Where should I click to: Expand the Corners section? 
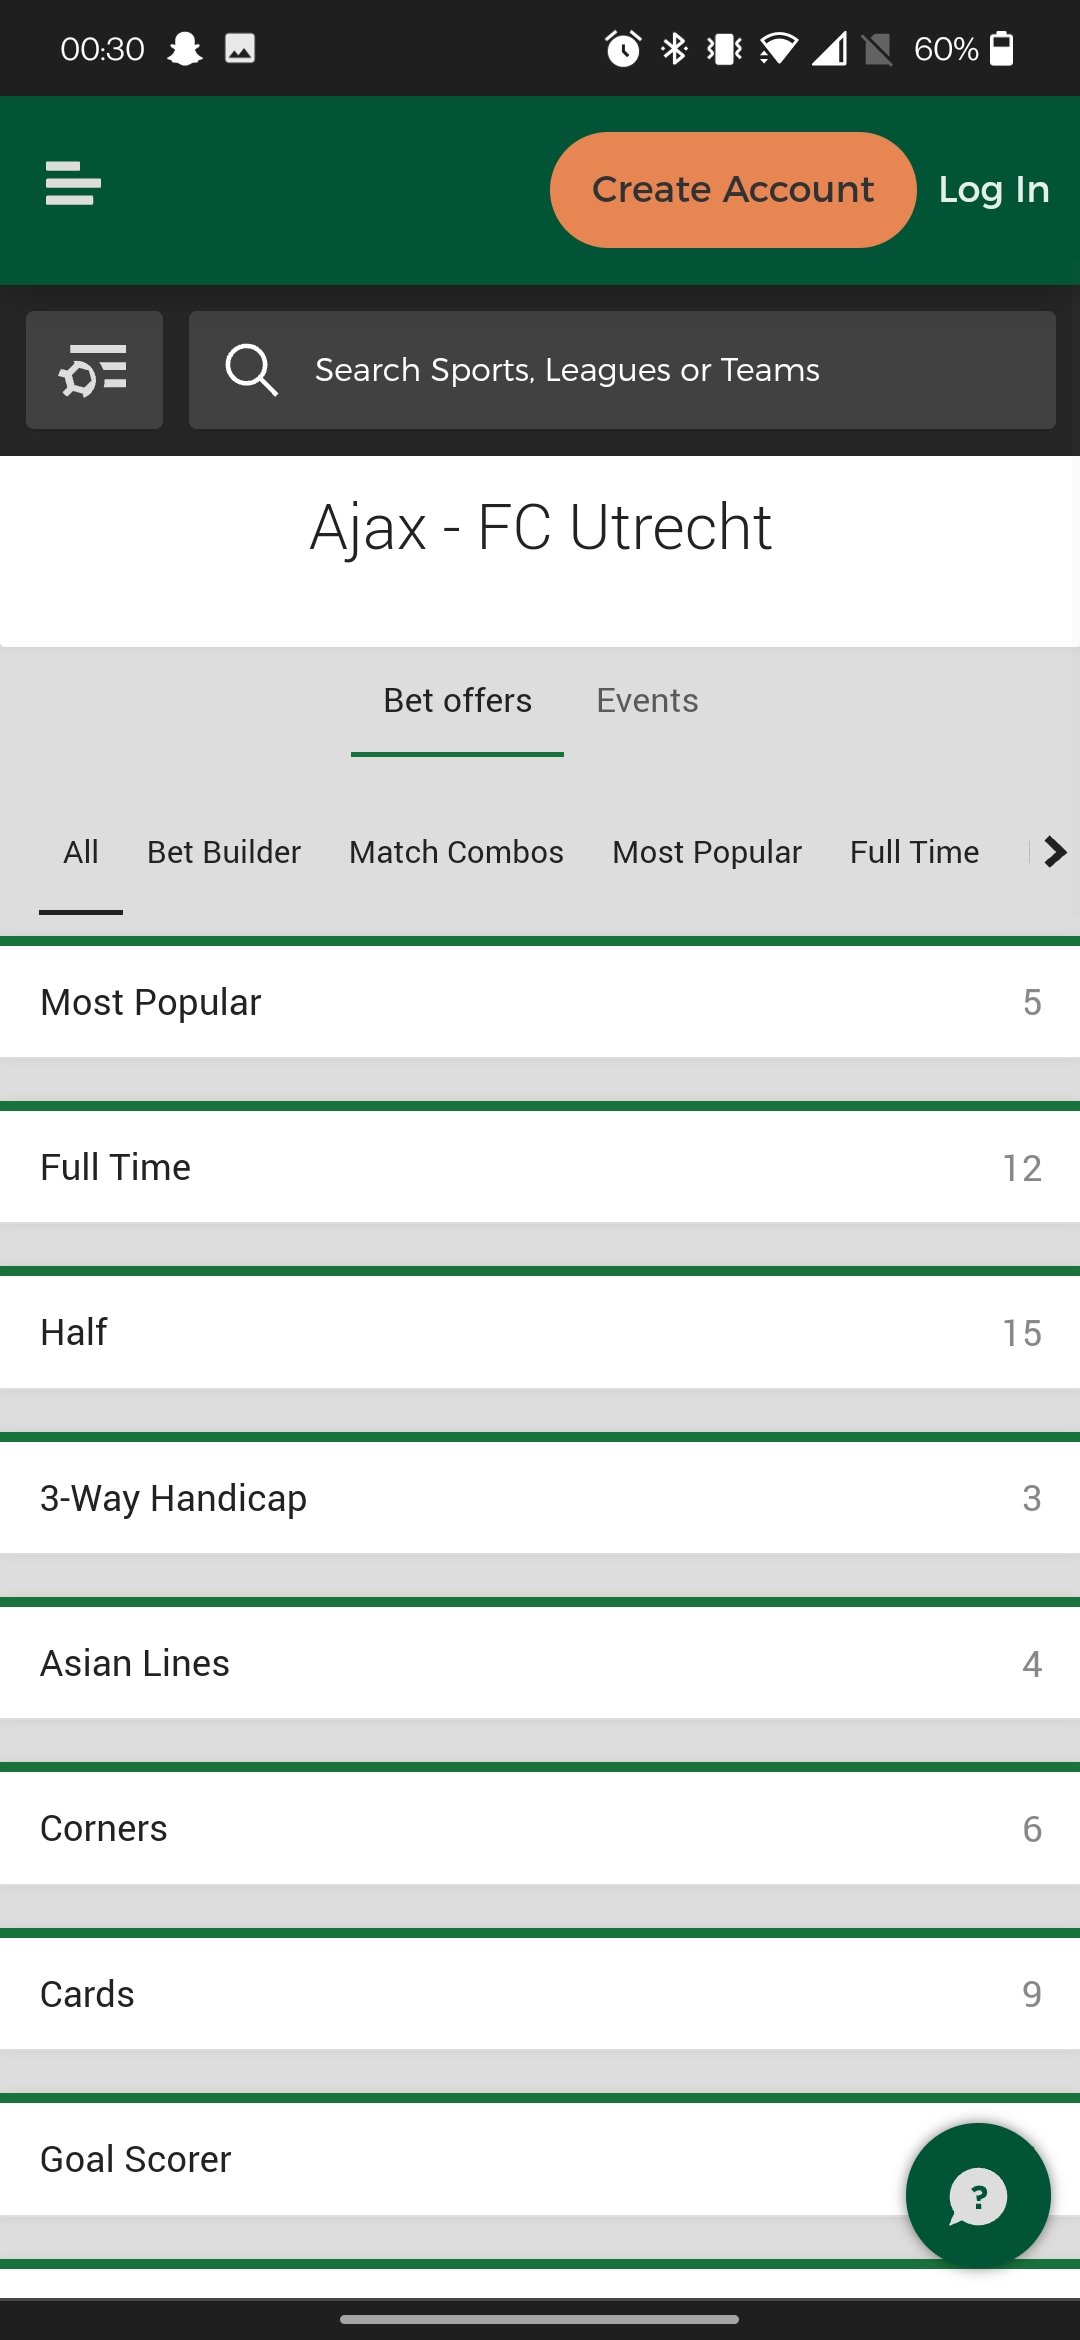(x=540, y=1828)
